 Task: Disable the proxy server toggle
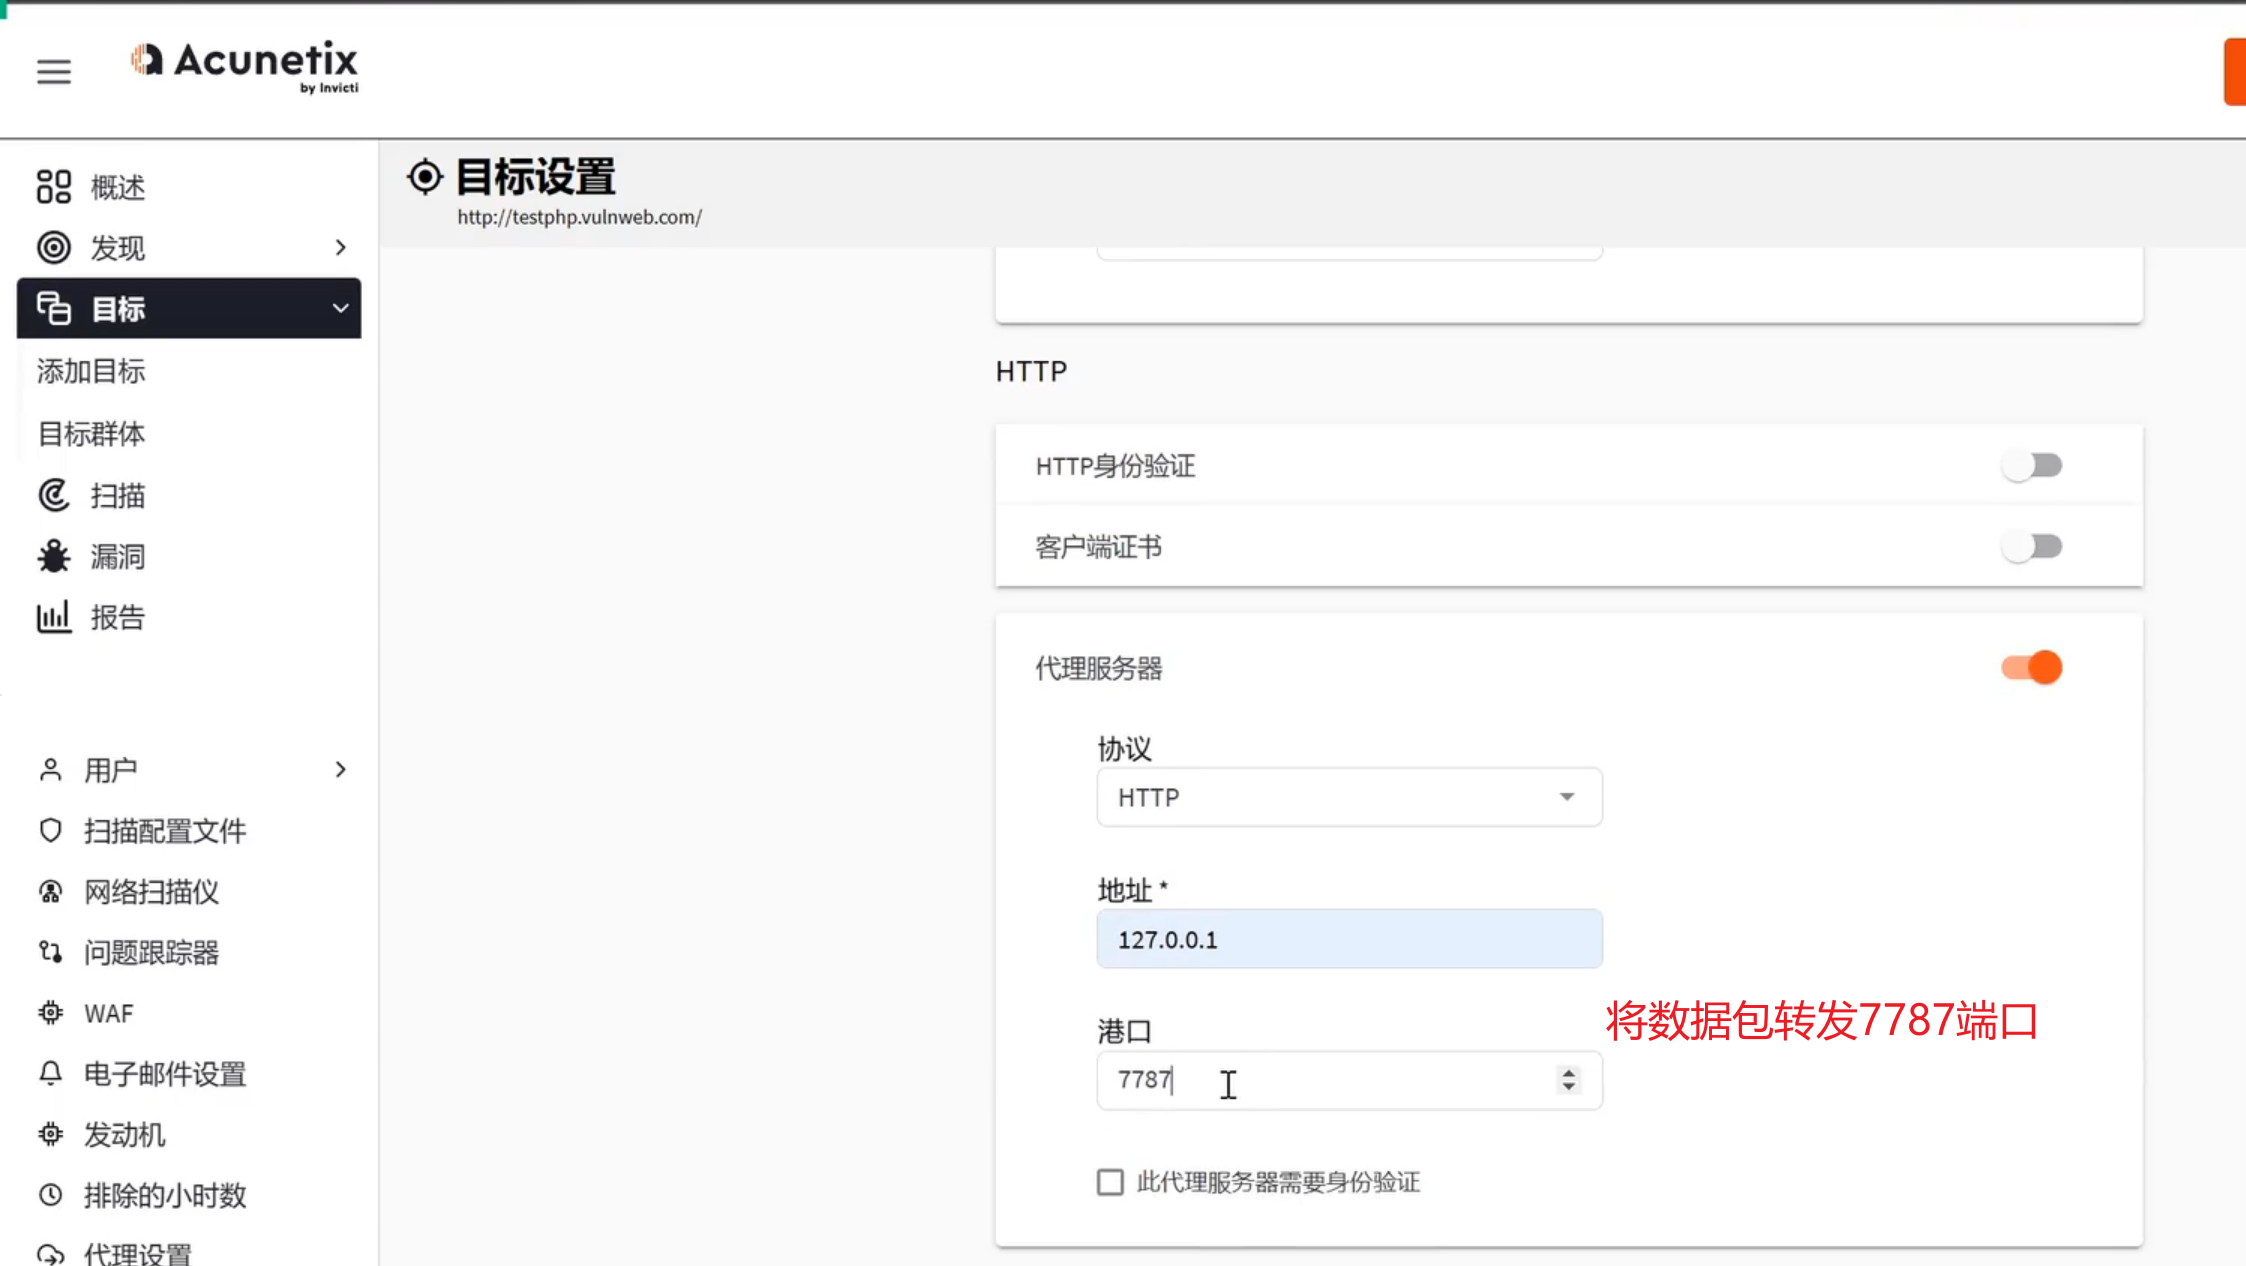(2032, 667)
